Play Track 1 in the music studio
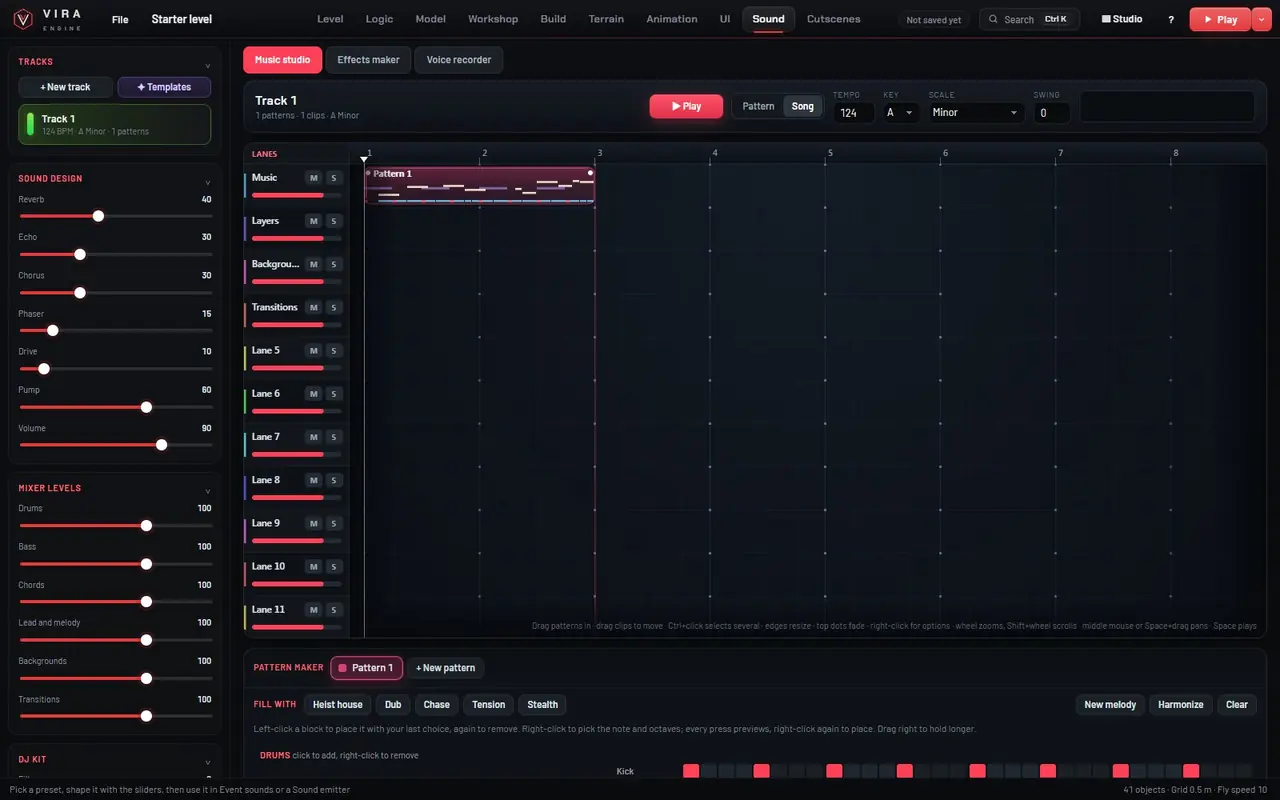Image resolution: width=1280 pixels, height=800 pixels. 686,106
